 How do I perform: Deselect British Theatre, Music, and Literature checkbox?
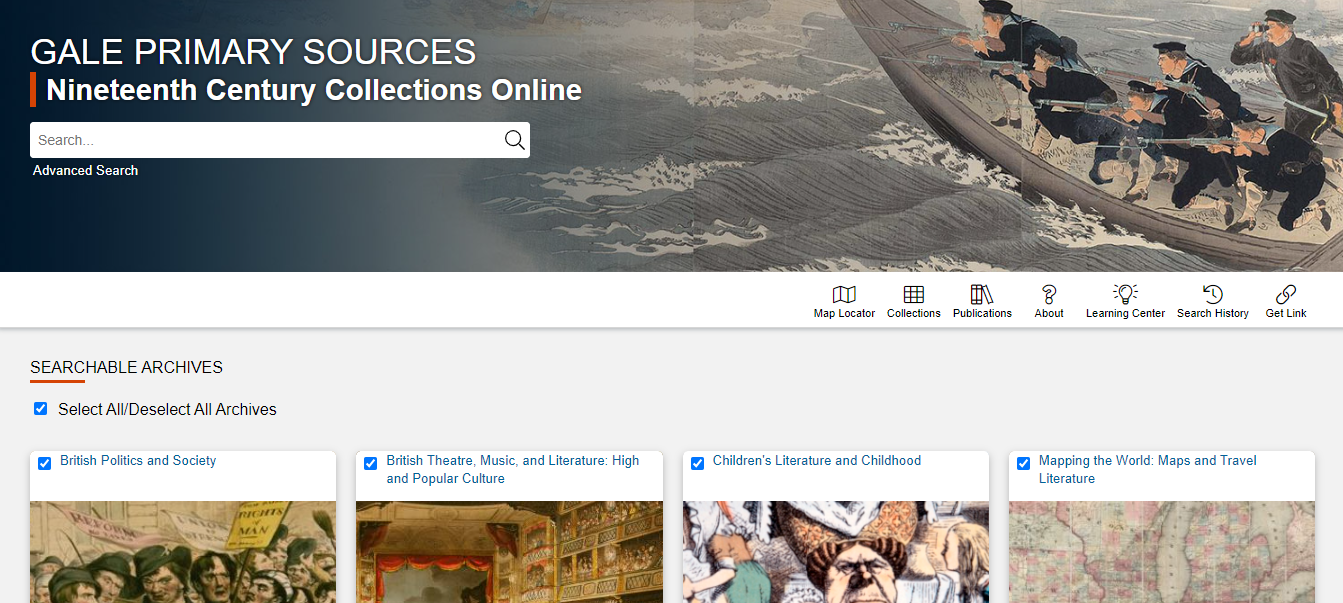tap(371, 463)
